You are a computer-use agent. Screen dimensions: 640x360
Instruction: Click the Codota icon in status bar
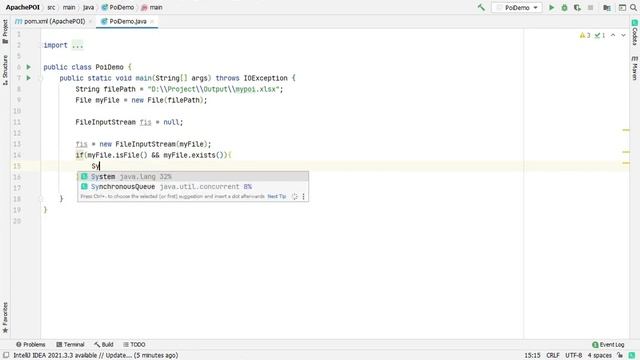[x=632, y=356]
